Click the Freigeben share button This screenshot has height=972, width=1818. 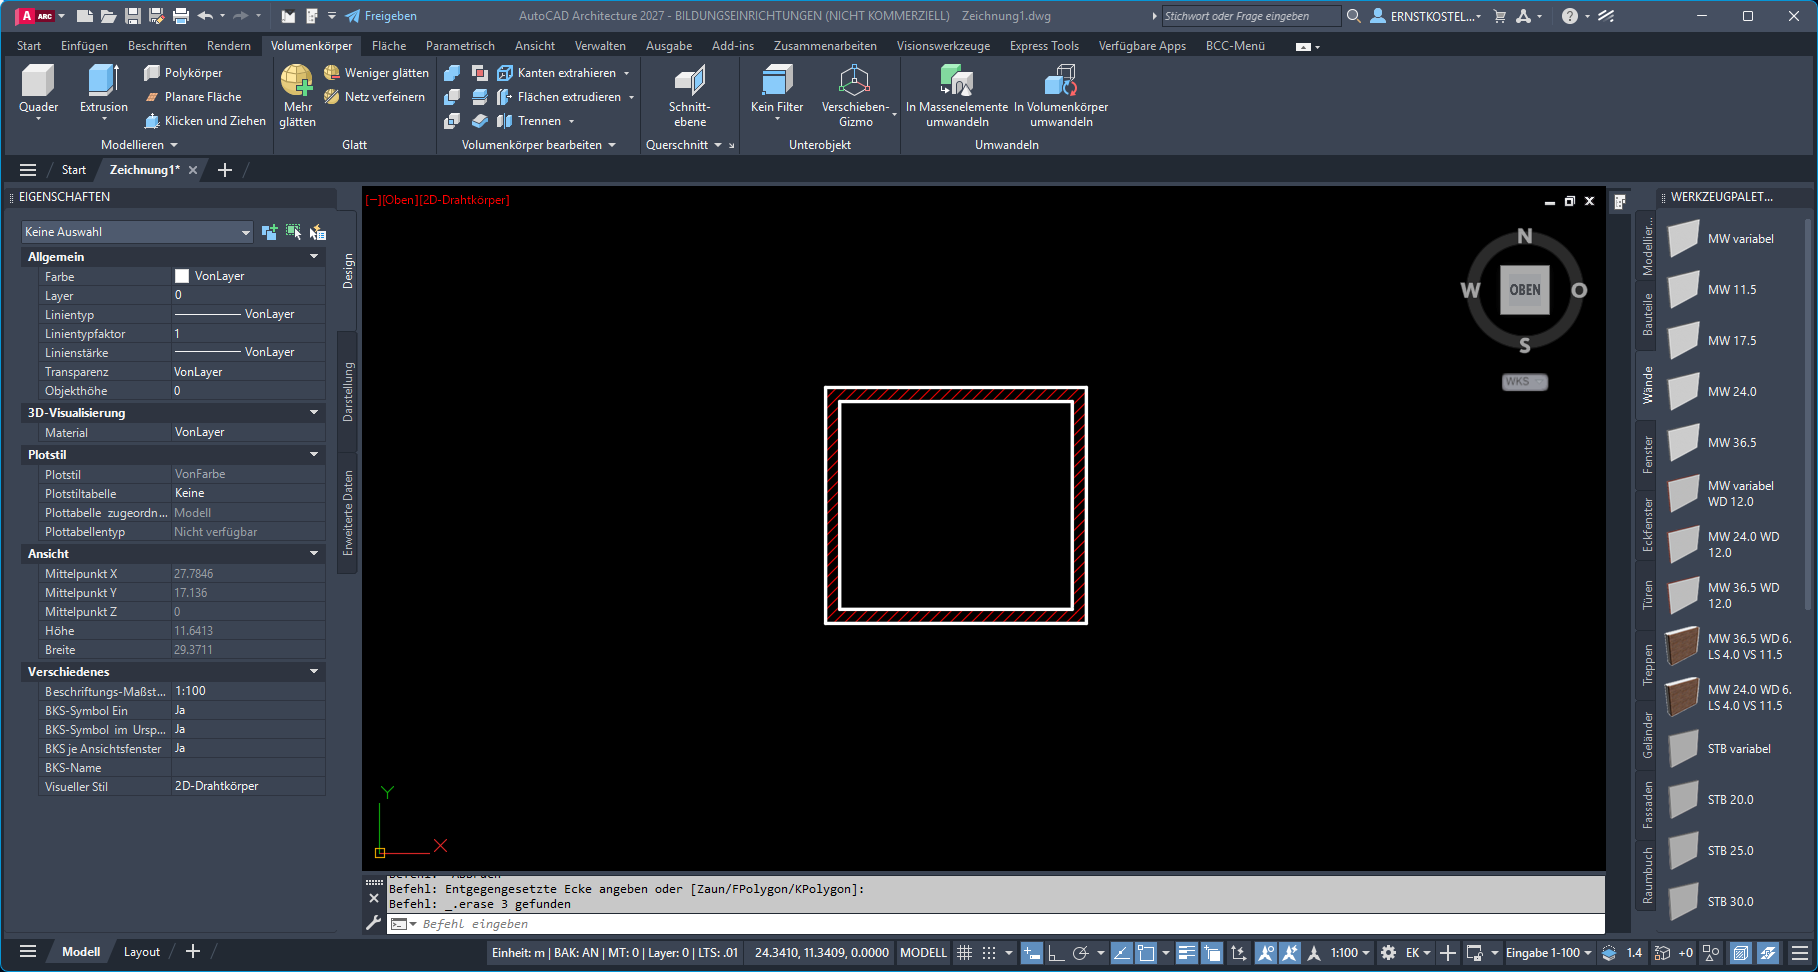point(381,16)
